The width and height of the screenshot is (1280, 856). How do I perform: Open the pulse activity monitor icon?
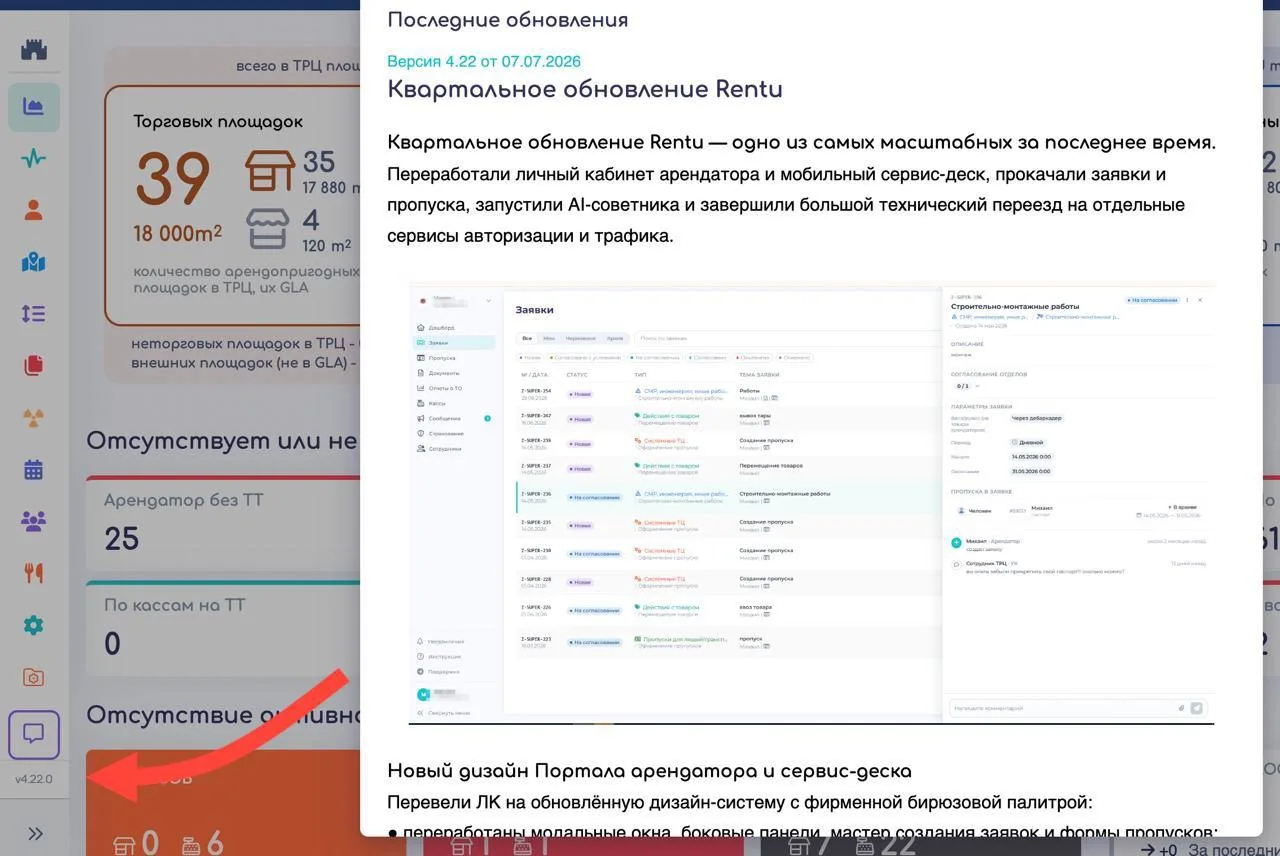34,158
